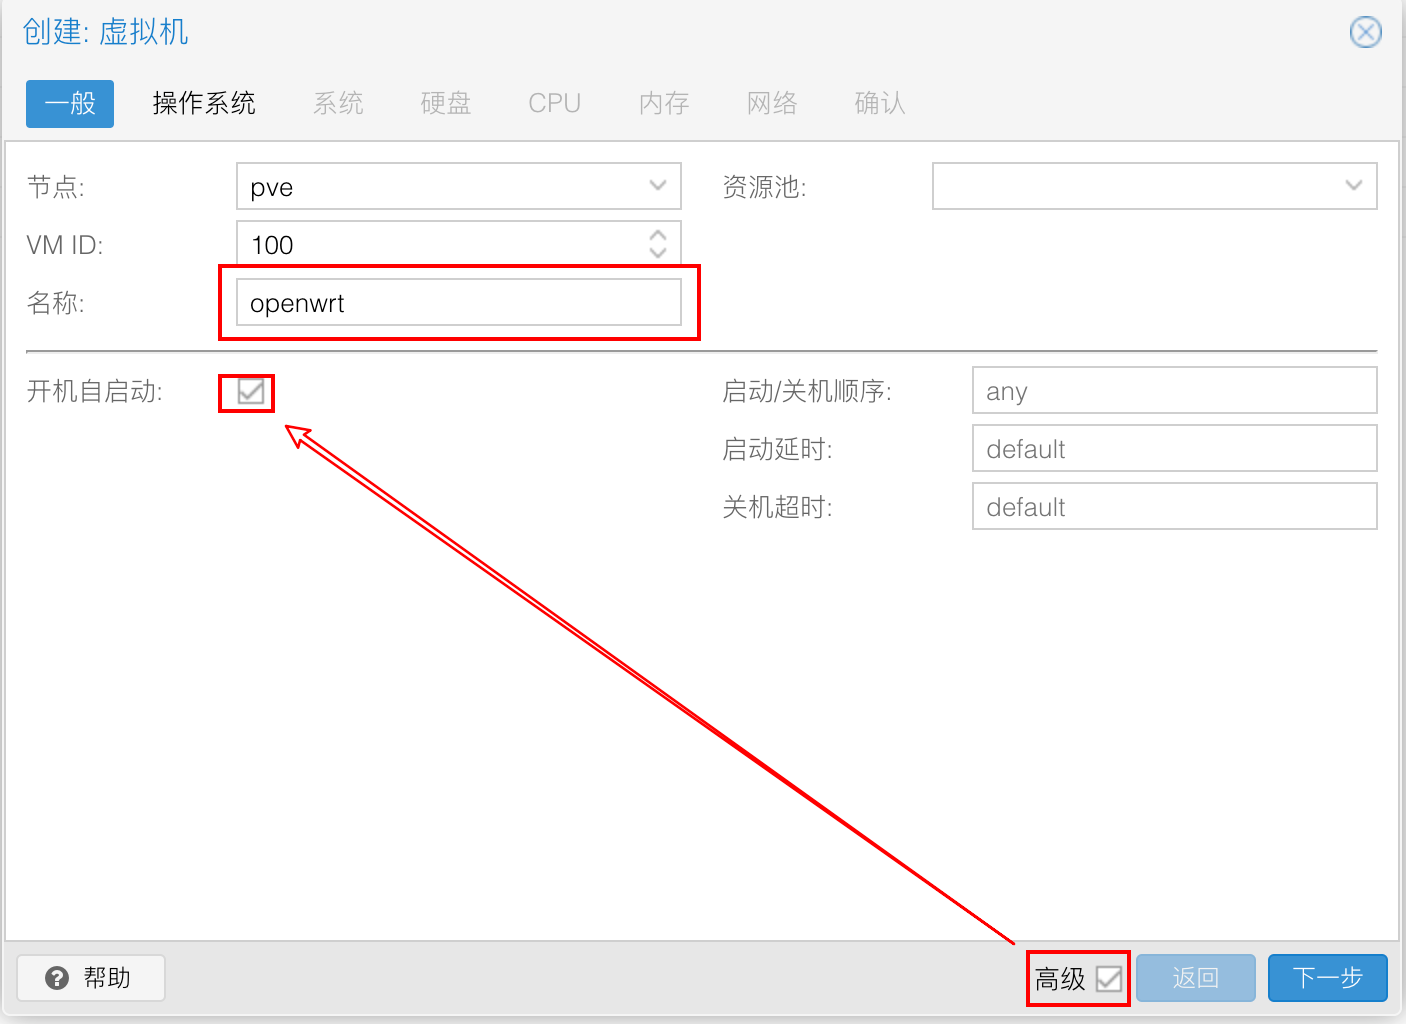Switch to the 操作系统 tab
1406x1024 pixels.
[x=204, y=104]
